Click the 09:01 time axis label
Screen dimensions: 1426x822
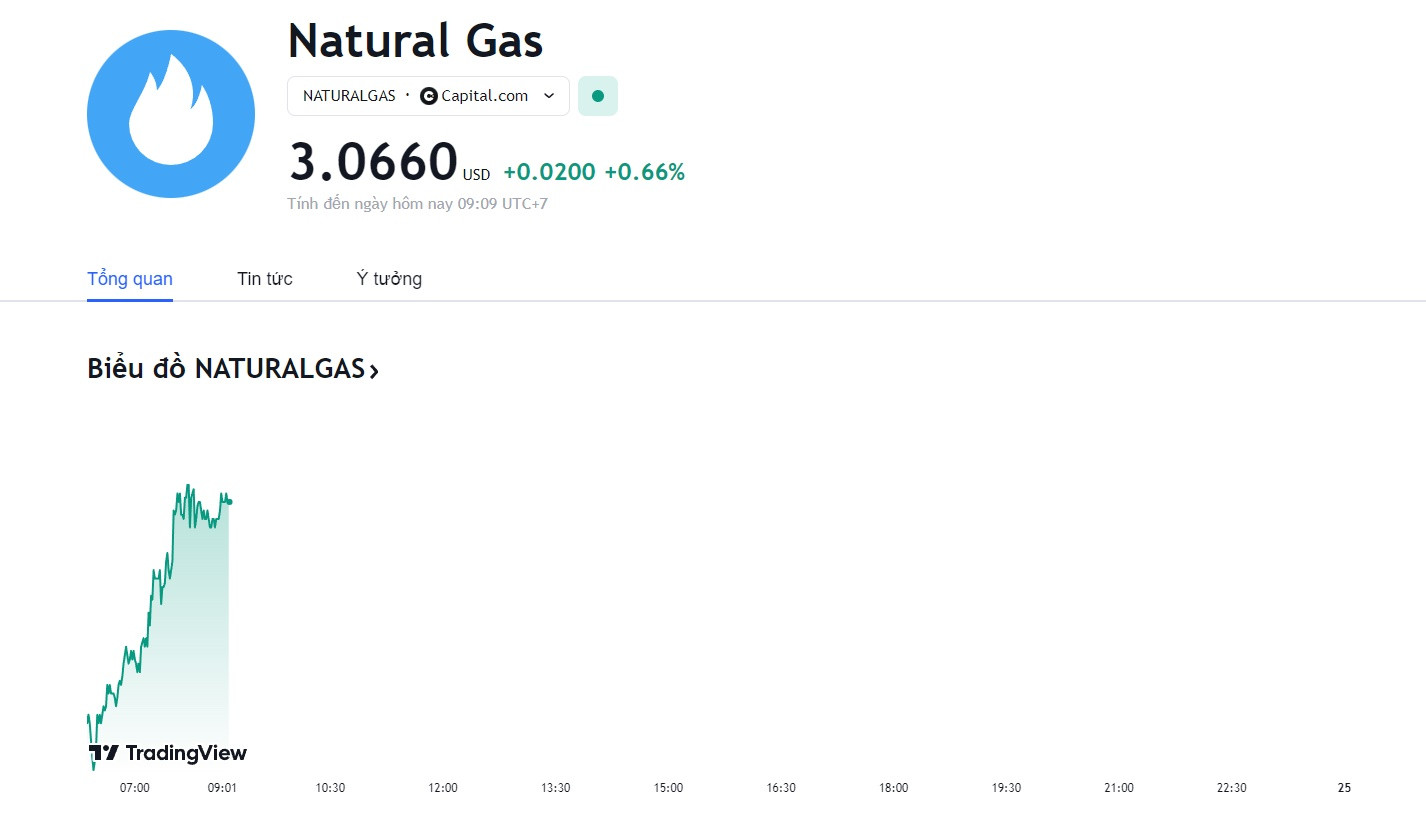click(x=222, y=788)
